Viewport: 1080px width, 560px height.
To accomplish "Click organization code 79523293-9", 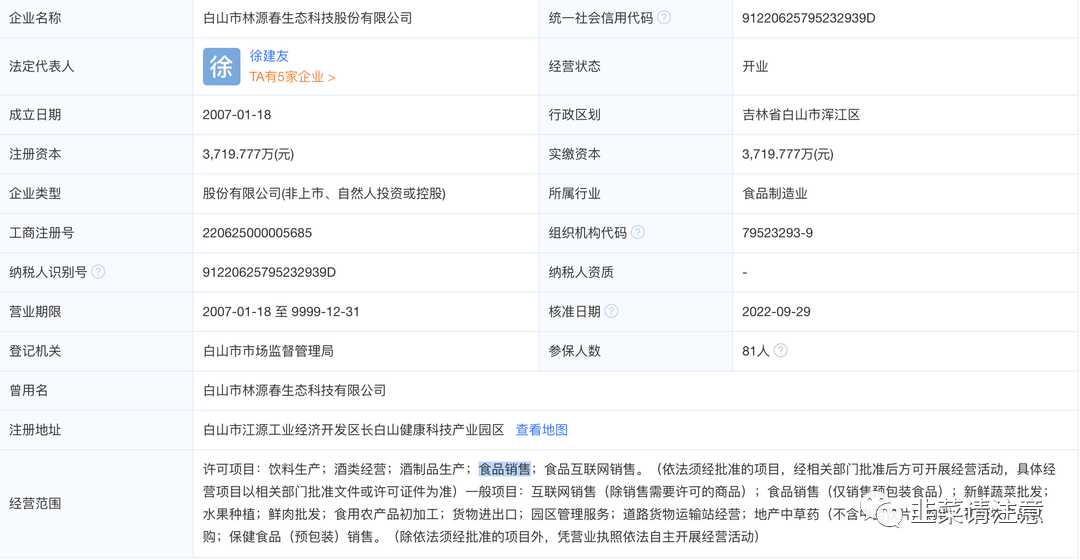I will [x=778, y=233].
